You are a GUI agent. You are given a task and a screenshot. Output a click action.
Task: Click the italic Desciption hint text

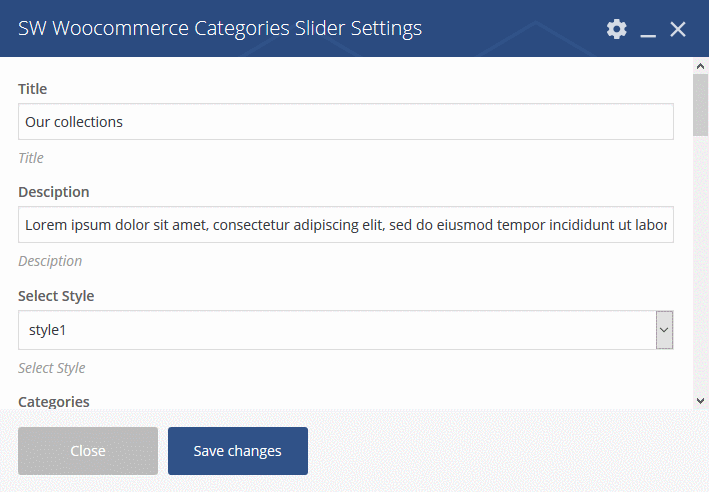click(x=50, y=261)
